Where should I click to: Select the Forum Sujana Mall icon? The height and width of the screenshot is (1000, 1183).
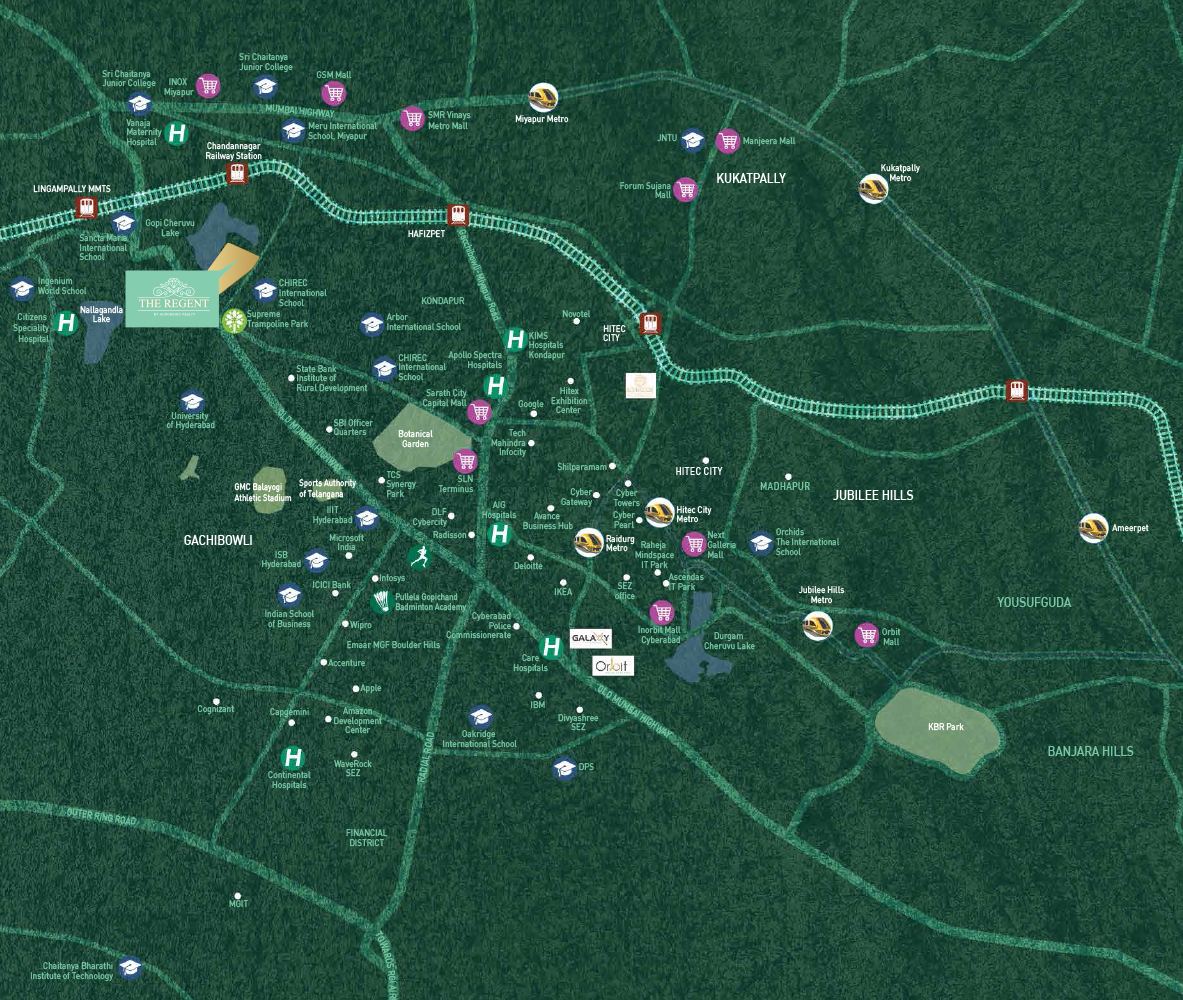(685, 190)
